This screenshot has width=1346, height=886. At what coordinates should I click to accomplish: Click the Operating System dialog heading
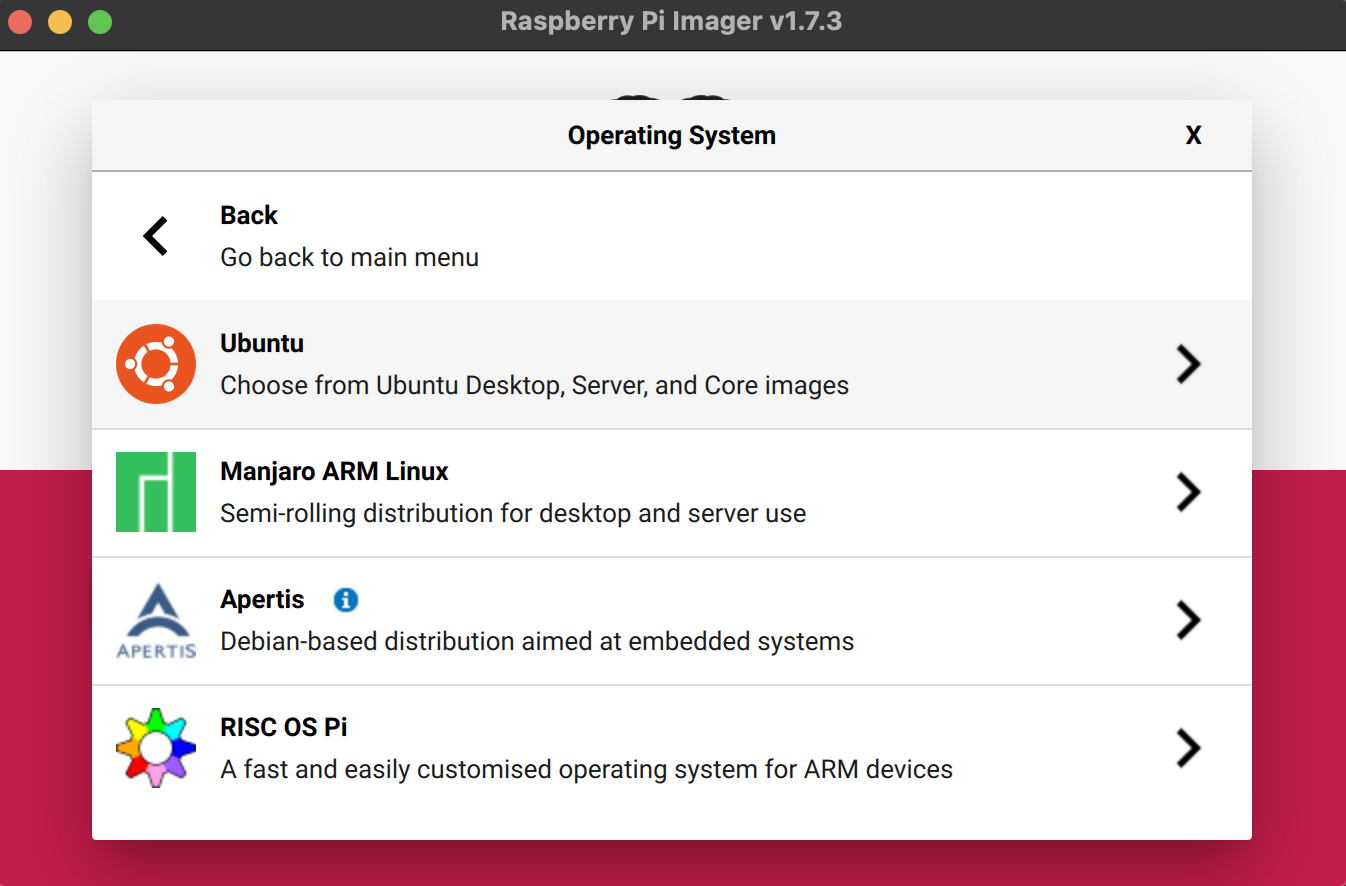tap(672, 136)
